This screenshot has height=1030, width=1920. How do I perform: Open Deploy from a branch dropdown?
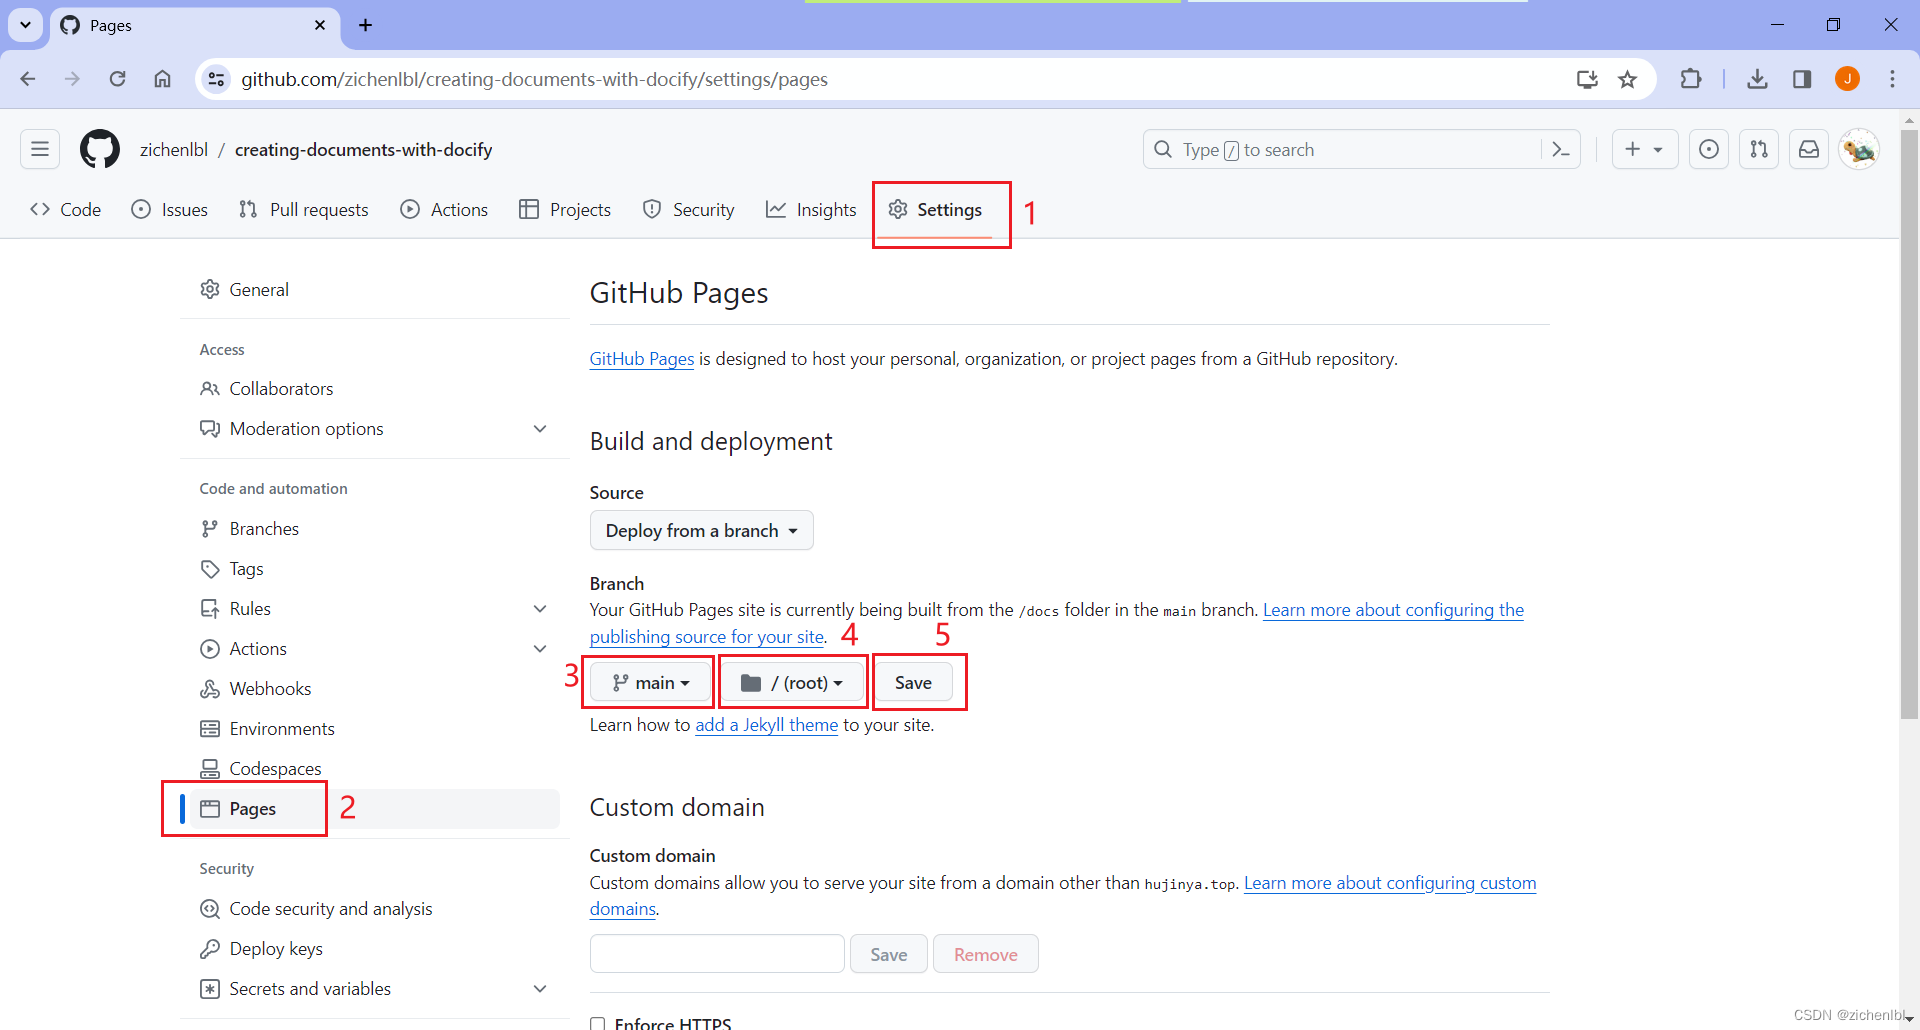click(701, 531)
